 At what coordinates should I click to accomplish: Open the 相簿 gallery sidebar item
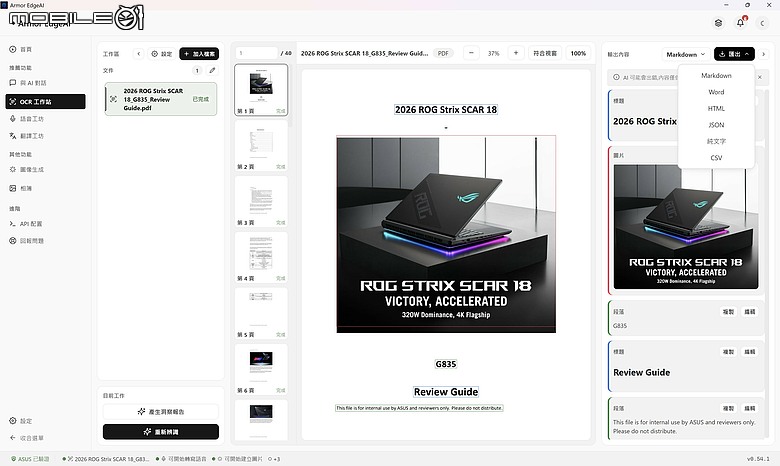click(x=21, y=188)
